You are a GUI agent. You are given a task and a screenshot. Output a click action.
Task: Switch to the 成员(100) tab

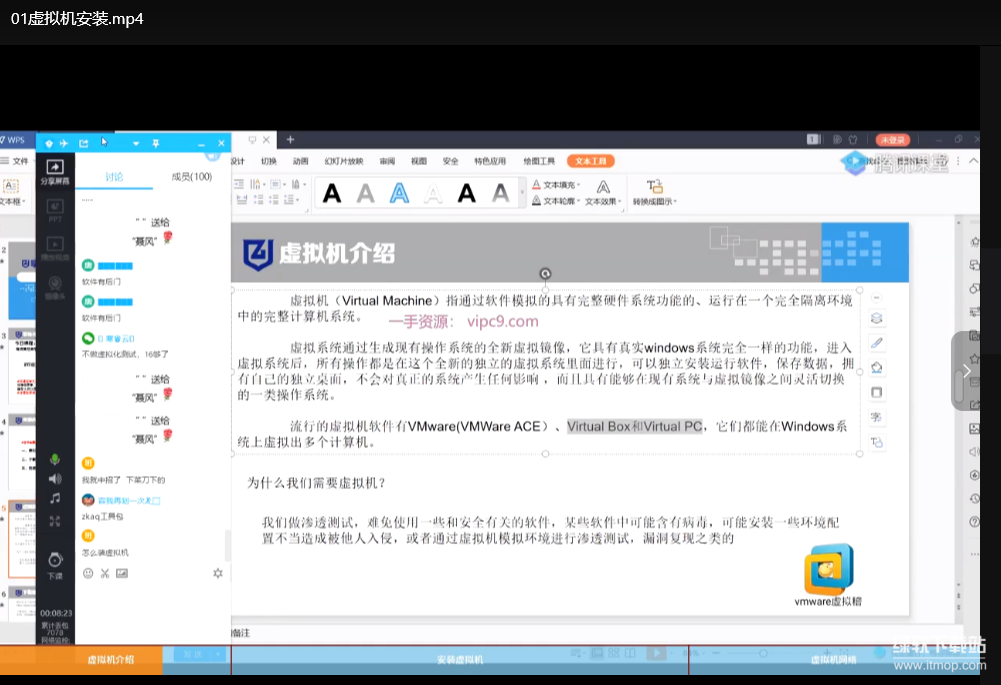[x=192, y=176]
